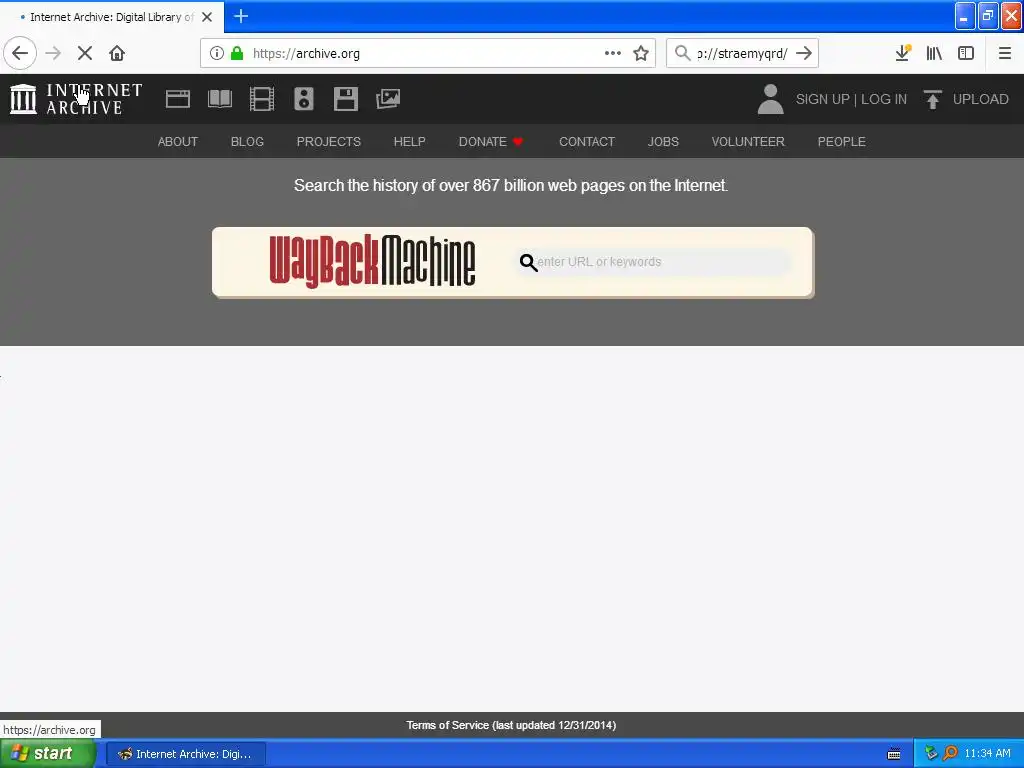Click the orange magnifier tray icon
1024x768 pixels.
[x=950, y=754]
